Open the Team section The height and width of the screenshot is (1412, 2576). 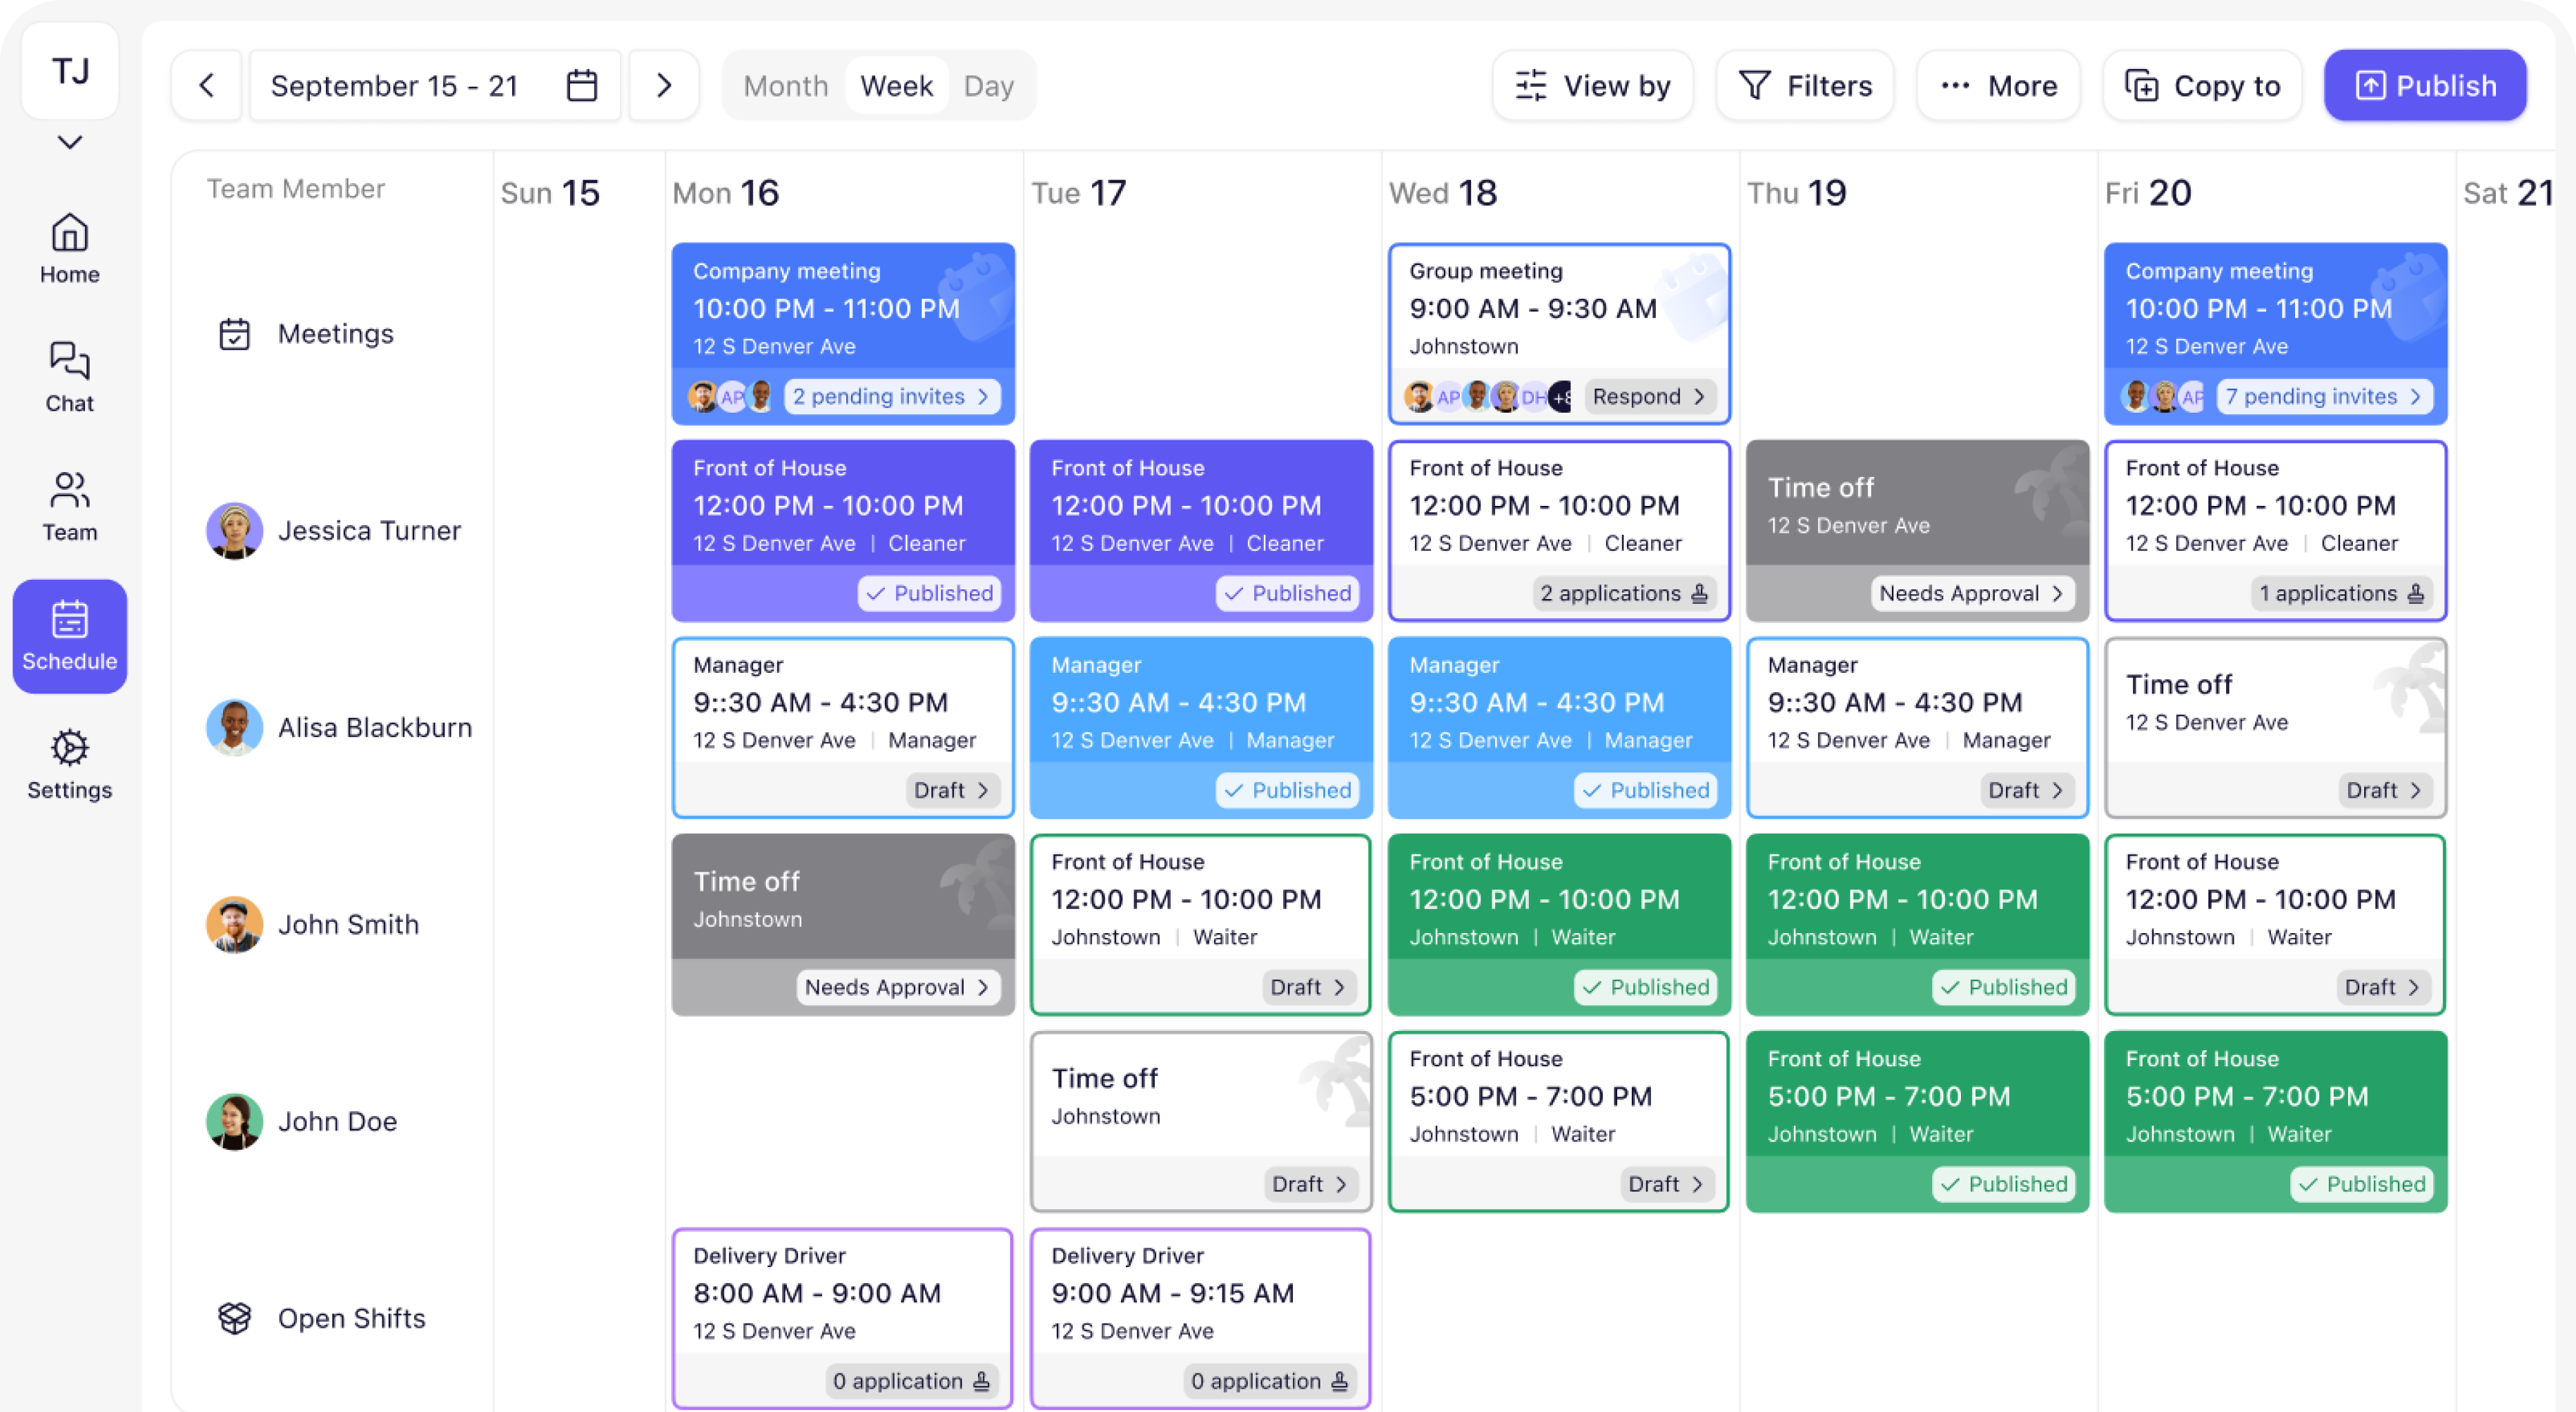pyautogui.click(x=69, y=506)
